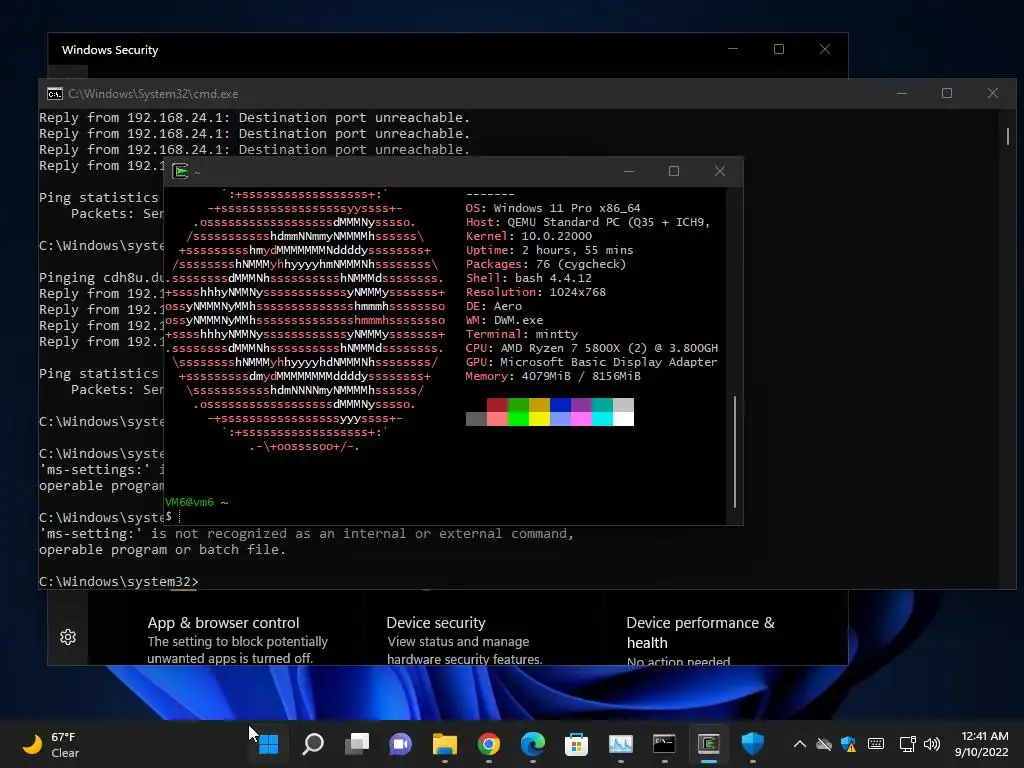1024x768 pixels.
Task: Close the mintty terminal window
Action: (720, 171)
